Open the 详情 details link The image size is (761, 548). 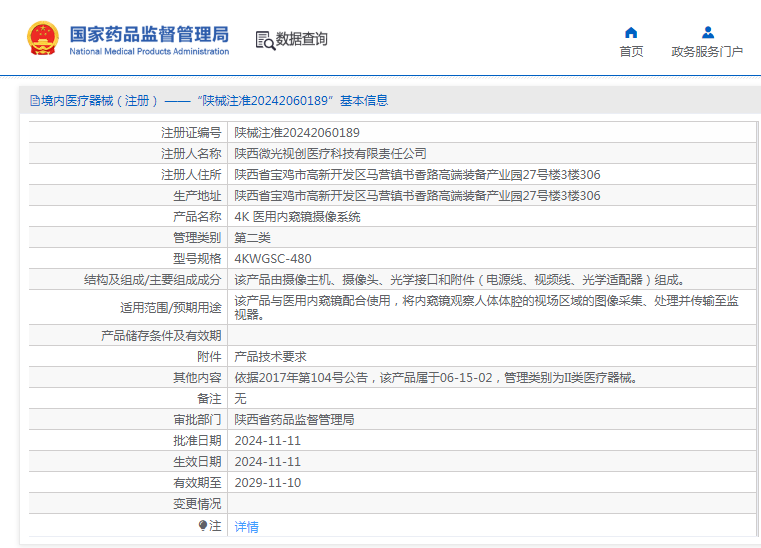(247, 526)
